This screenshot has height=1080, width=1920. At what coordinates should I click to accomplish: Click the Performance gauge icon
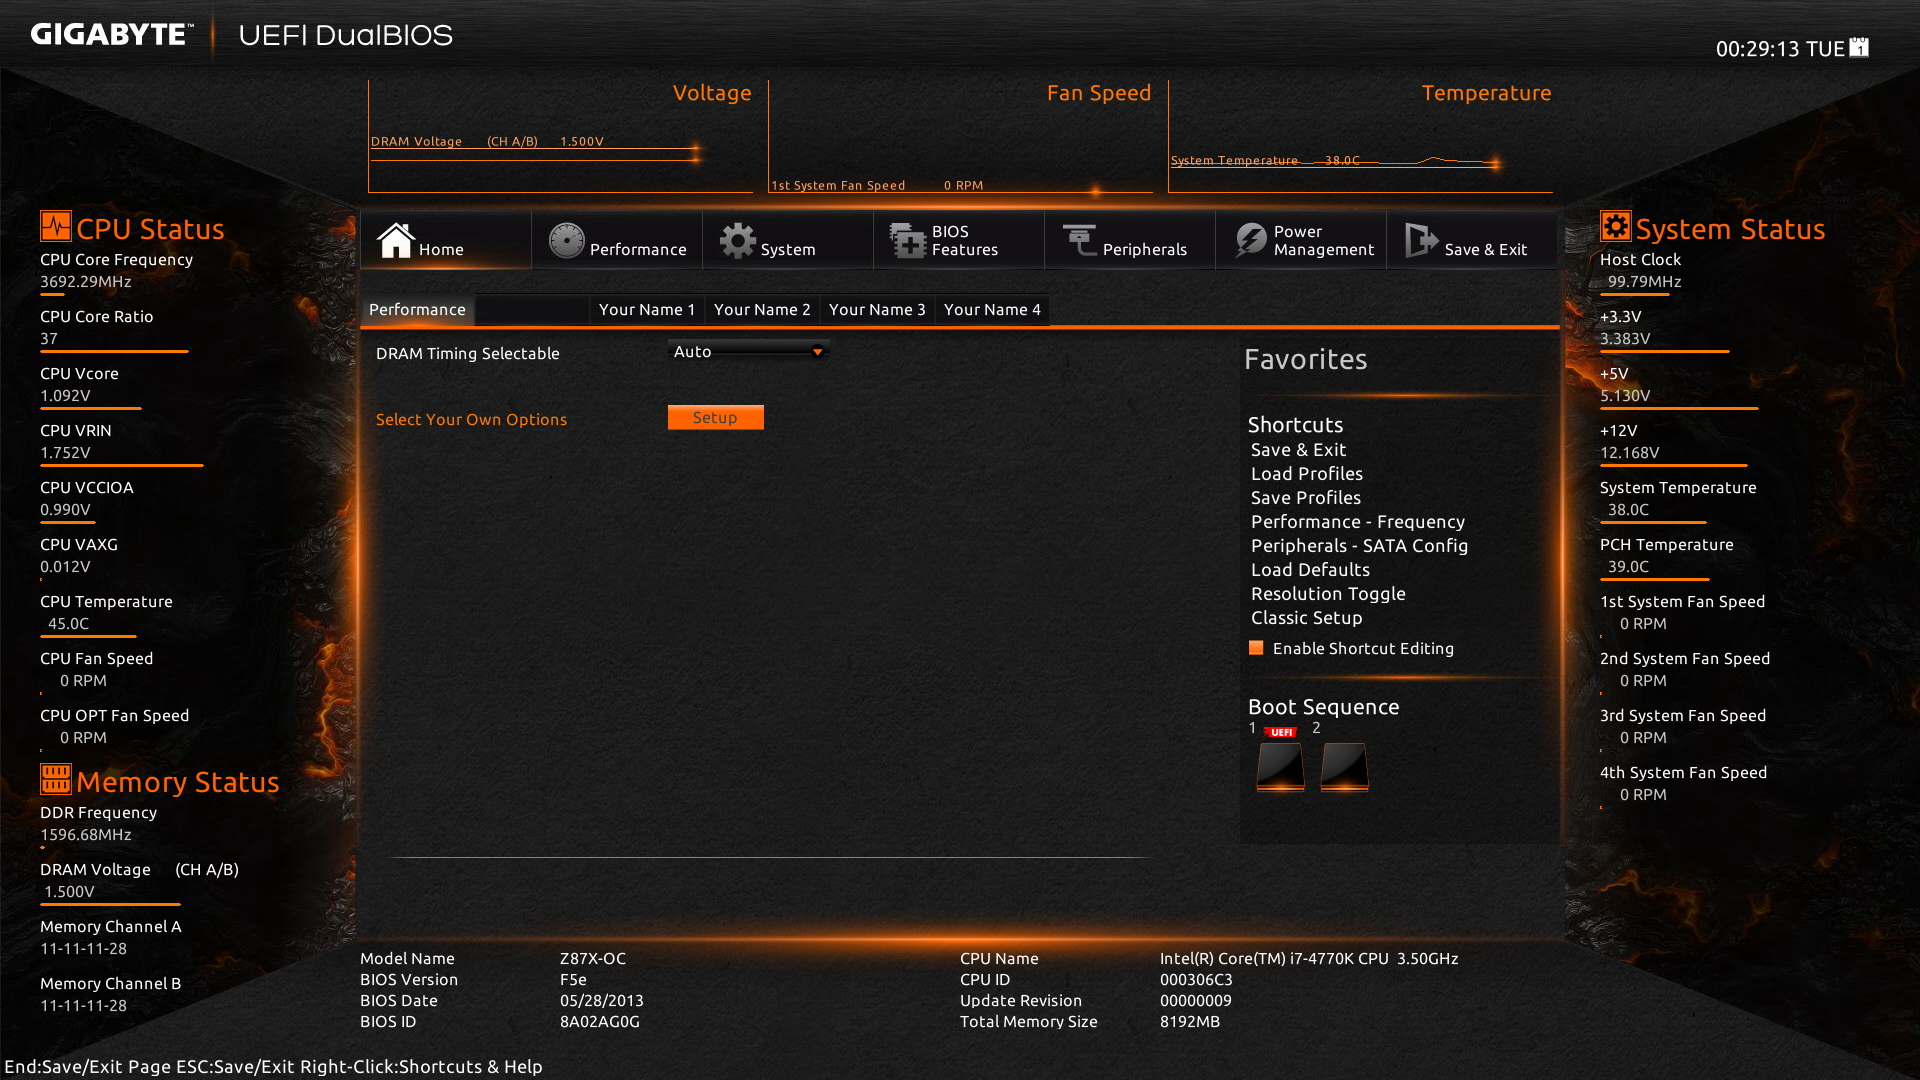point(566,240)
